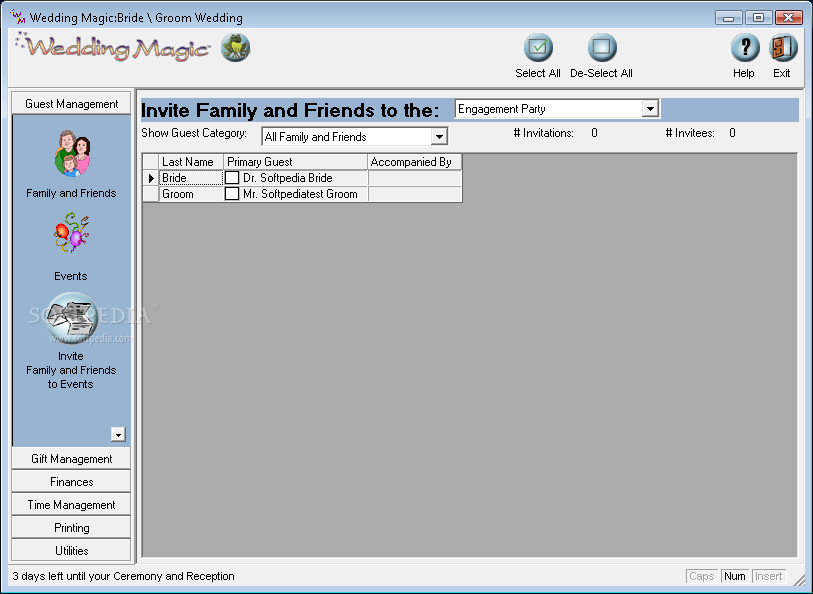This screenshot has width=813, height=594.
Task: Open the Guest Management section tab
Action: (x=72, y=104)
